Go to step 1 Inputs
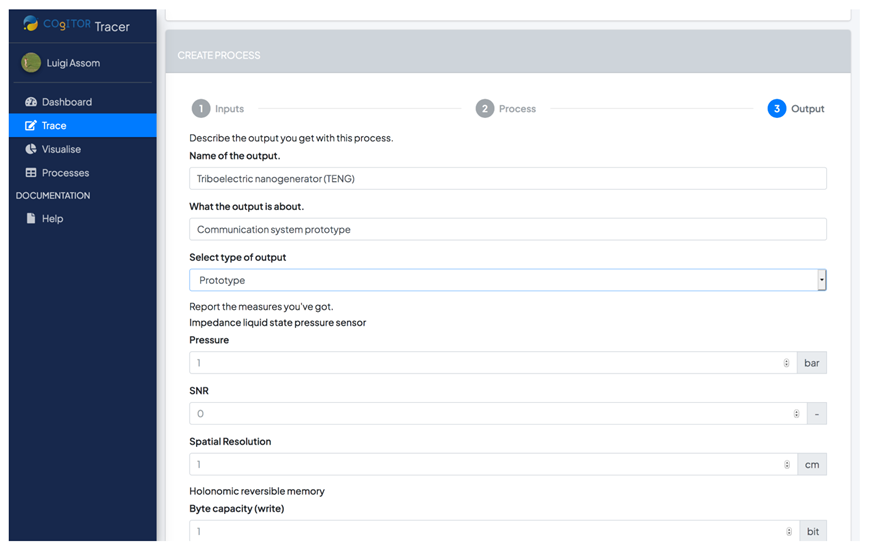 [x=218, y=109]
